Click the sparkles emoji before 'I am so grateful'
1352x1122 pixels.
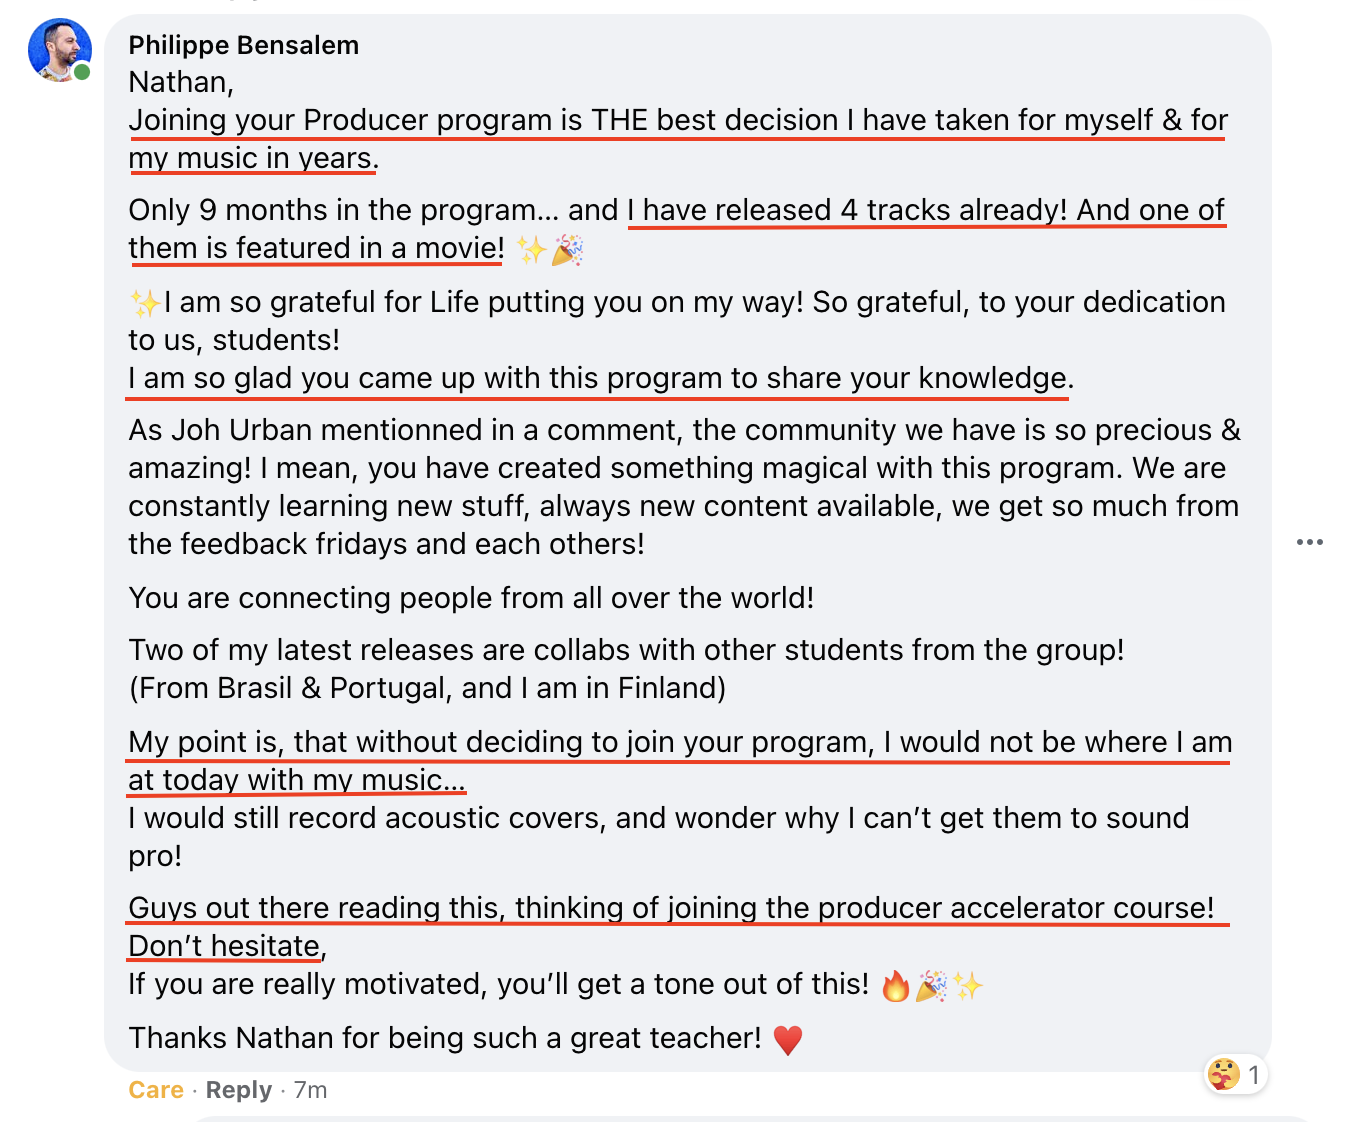pos(144,302)
